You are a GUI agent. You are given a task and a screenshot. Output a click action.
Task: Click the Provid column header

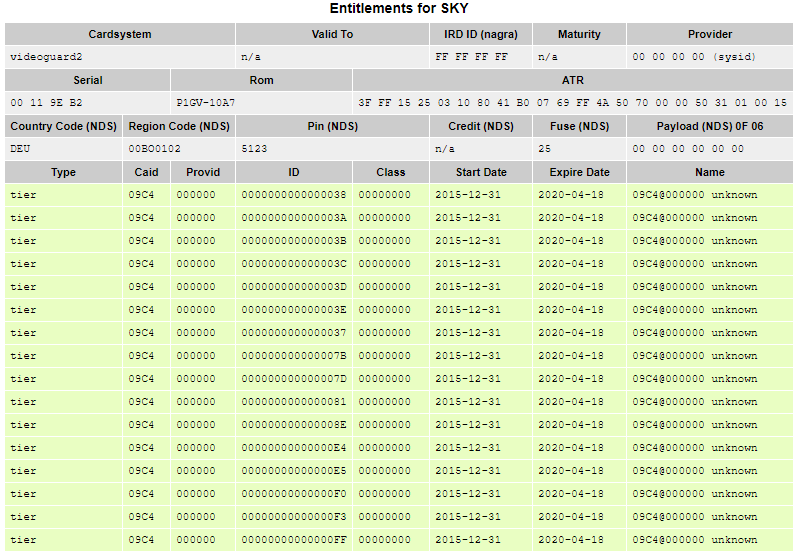(x=203, y=172)
